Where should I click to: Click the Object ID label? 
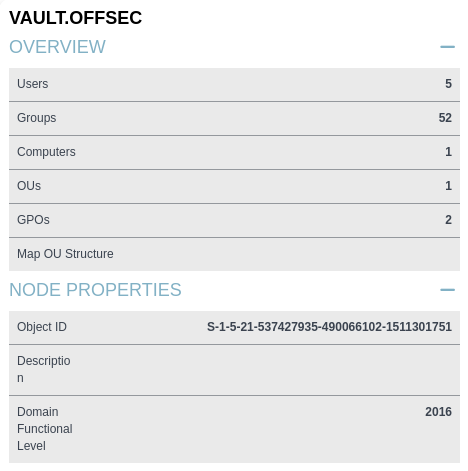[x=42, y=327]
